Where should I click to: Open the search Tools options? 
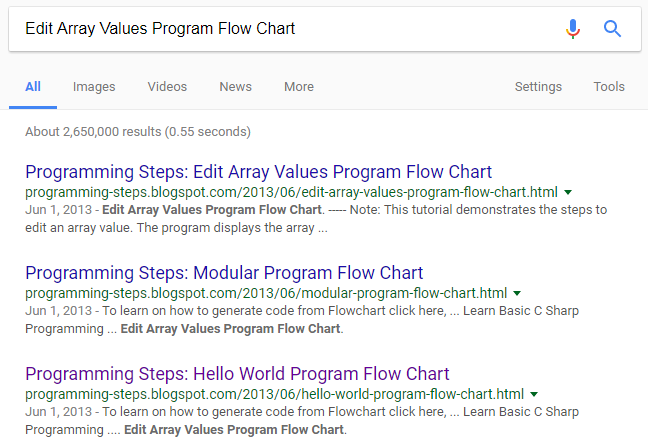[x=609, y=87]
